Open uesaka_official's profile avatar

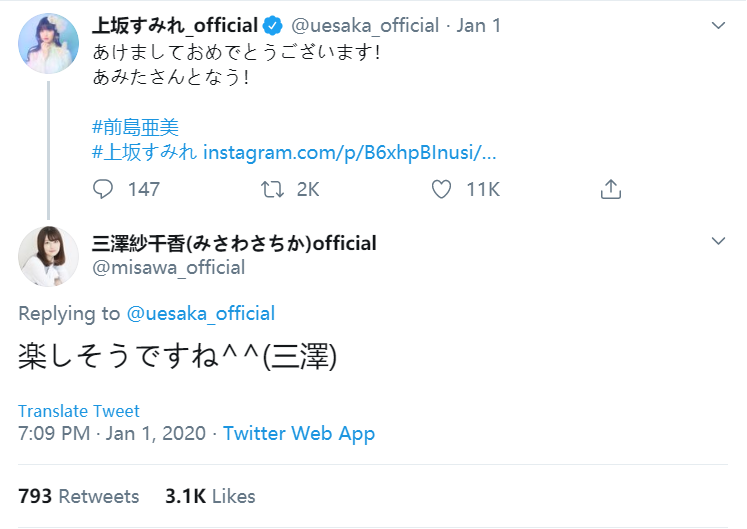point(48,43)
